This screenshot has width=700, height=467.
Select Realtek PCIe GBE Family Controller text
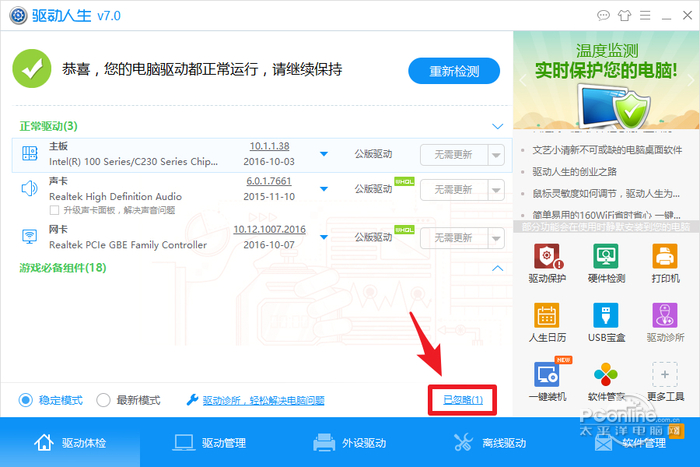tap(128, 245)
